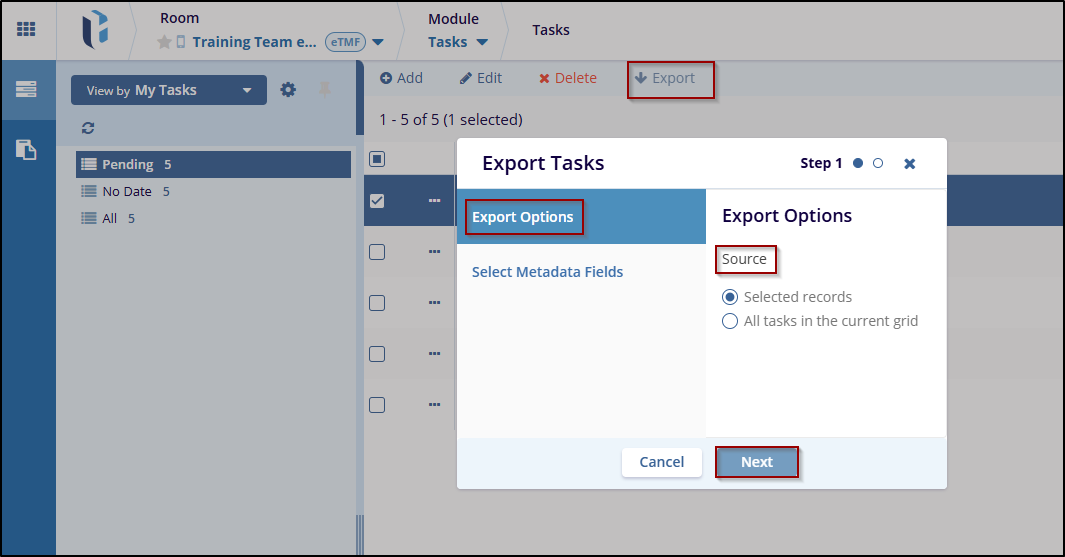Open the task view settings gear
Viewport: 1065px width, 557px height.
[x=288, y=90]
